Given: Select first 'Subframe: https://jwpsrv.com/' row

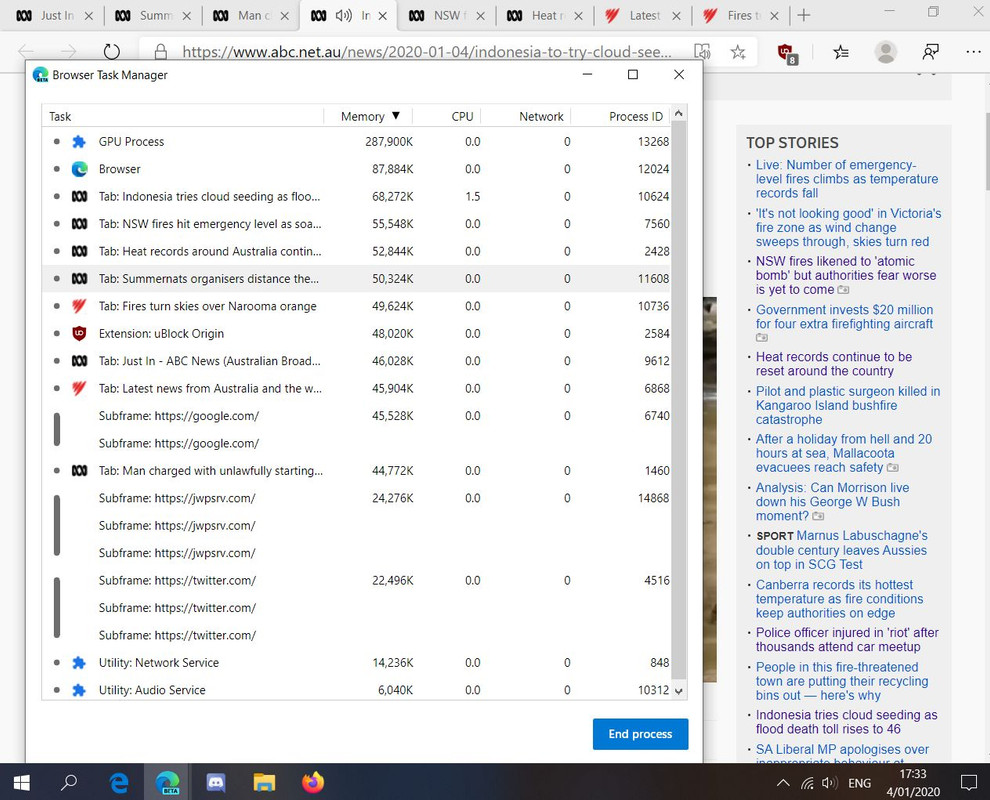Looking at the screenshot, I should [x=356, y=498].
